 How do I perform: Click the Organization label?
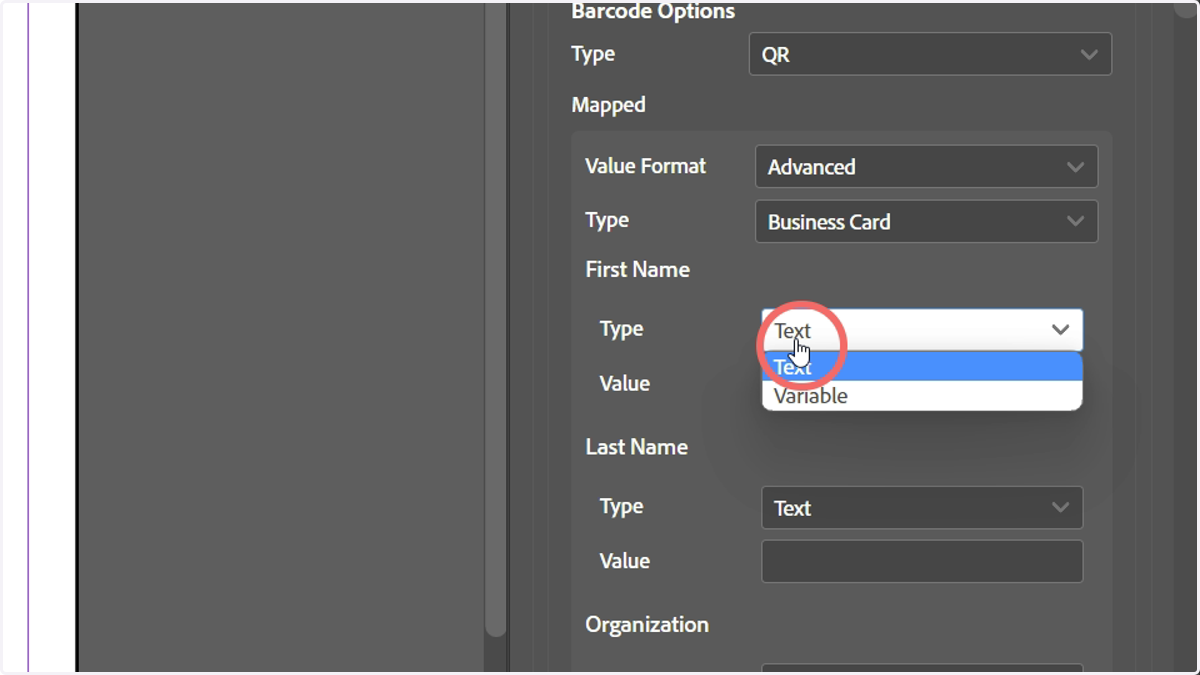647,625
